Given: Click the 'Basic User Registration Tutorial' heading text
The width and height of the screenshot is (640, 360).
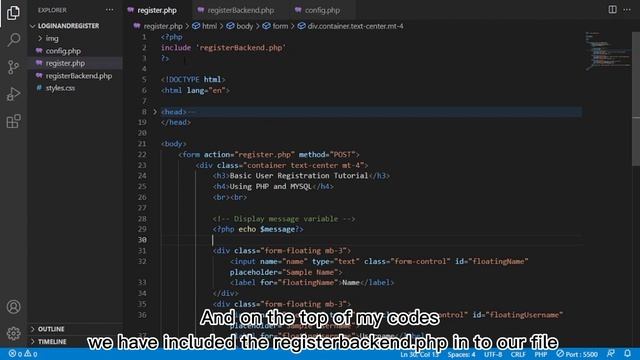Looking at the screenshot, I should pos(299,176).
